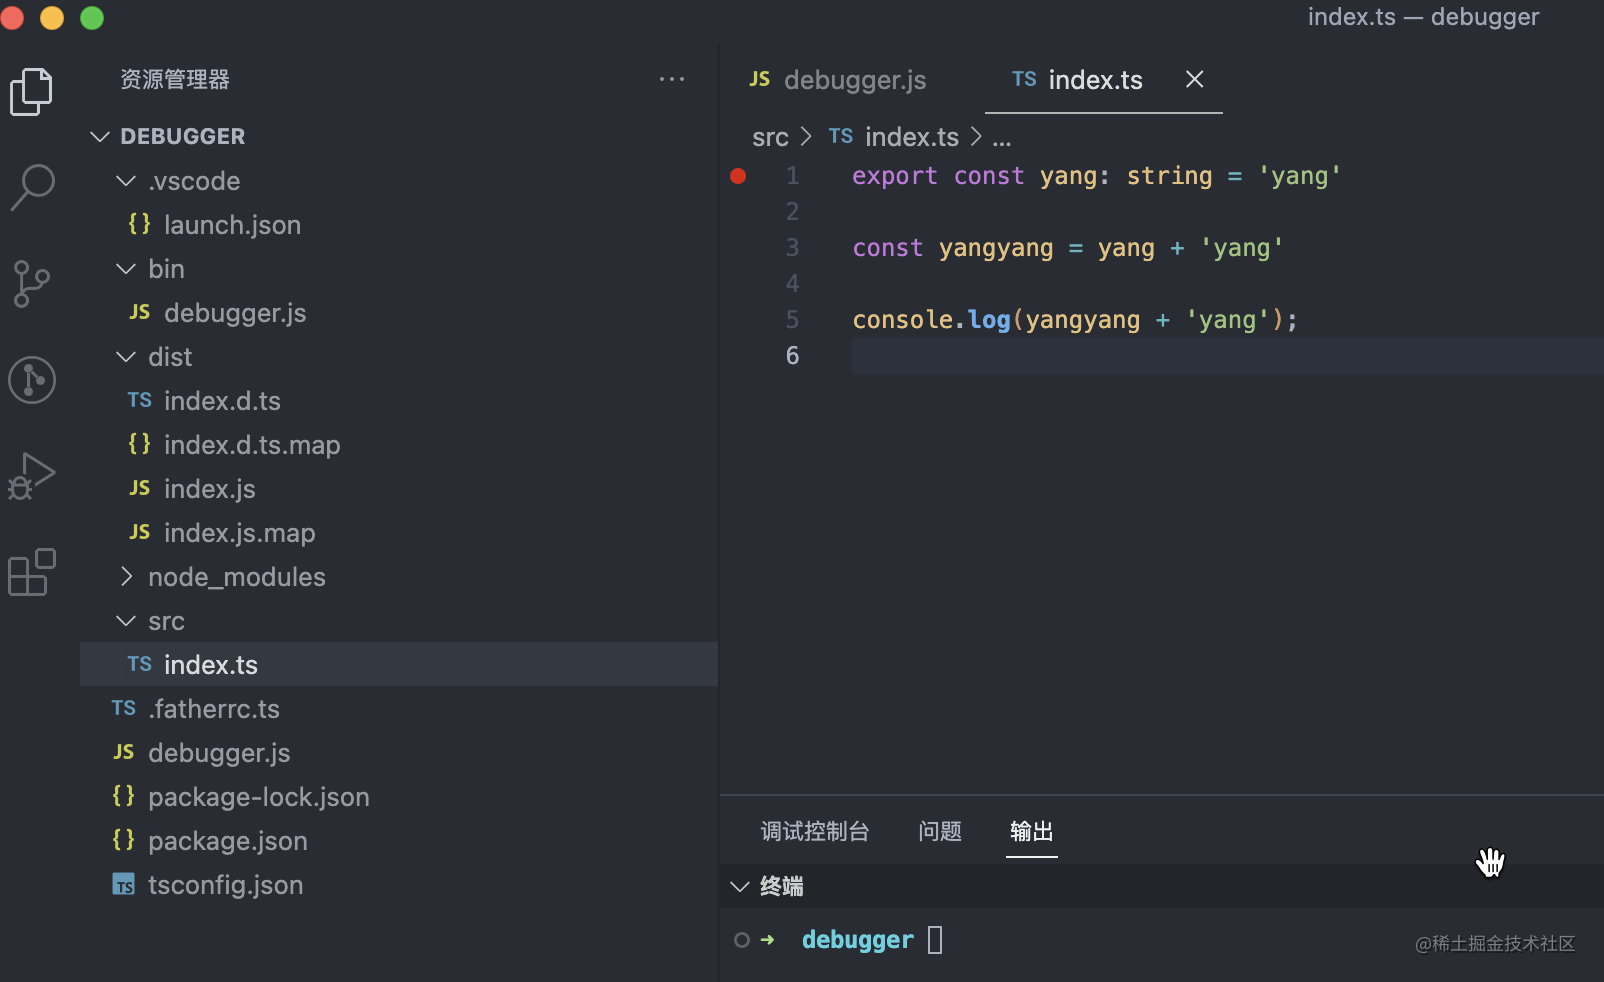This screenshot has height=982, width=1604.
Task: Open tsconfig.json from the explorer
Action: (x=225, y=885)
